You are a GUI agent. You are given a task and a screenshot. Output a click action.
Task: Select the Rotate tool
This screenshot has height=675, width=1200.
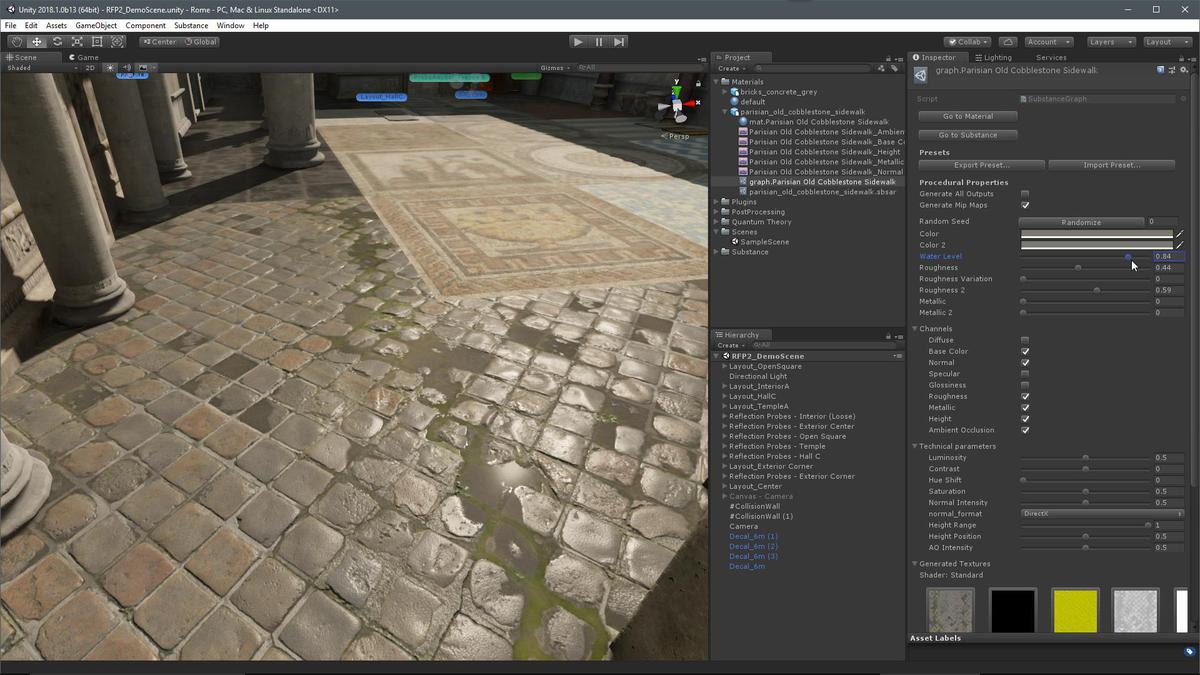pyautogui.click(x=57, y=42)
